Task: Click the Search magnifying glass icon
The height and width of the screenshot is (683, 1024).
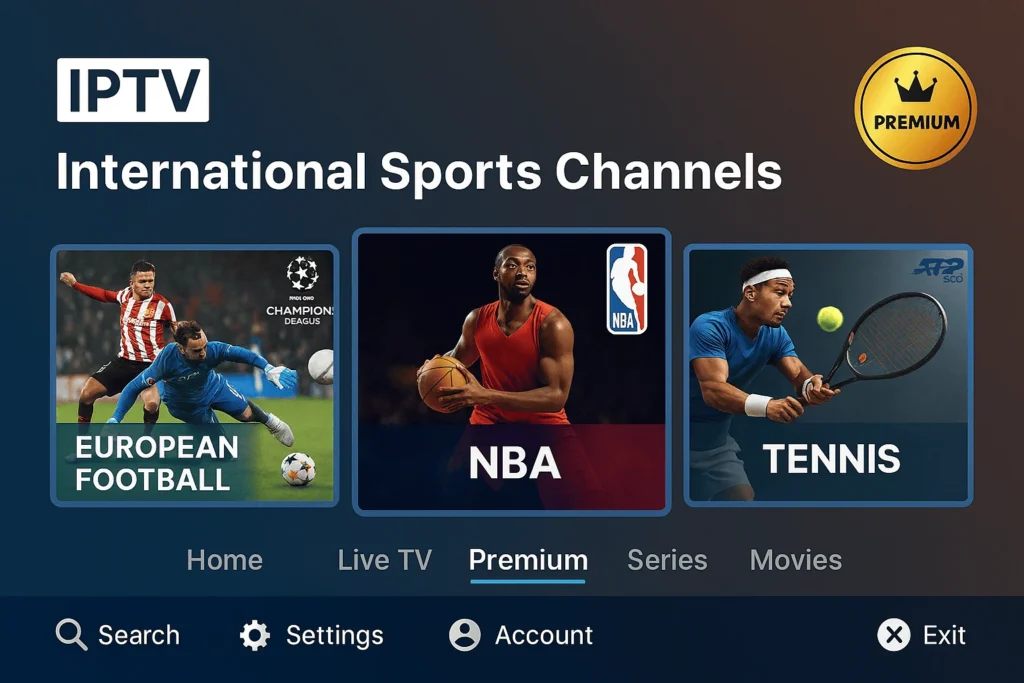Action: coord(71,635)
